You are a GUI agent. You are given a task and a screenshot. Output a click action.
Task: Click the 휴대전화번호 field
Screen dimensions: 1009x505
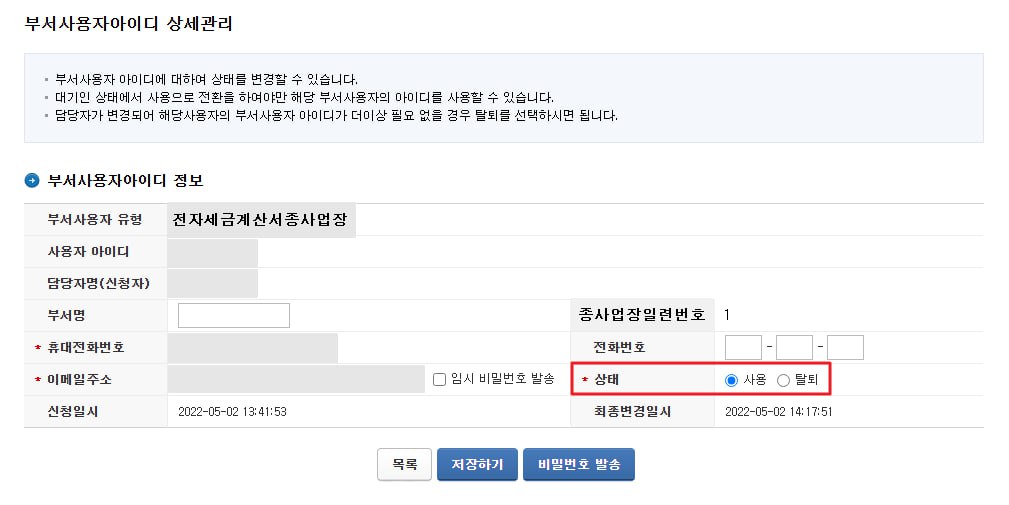[x=252, y=347]
